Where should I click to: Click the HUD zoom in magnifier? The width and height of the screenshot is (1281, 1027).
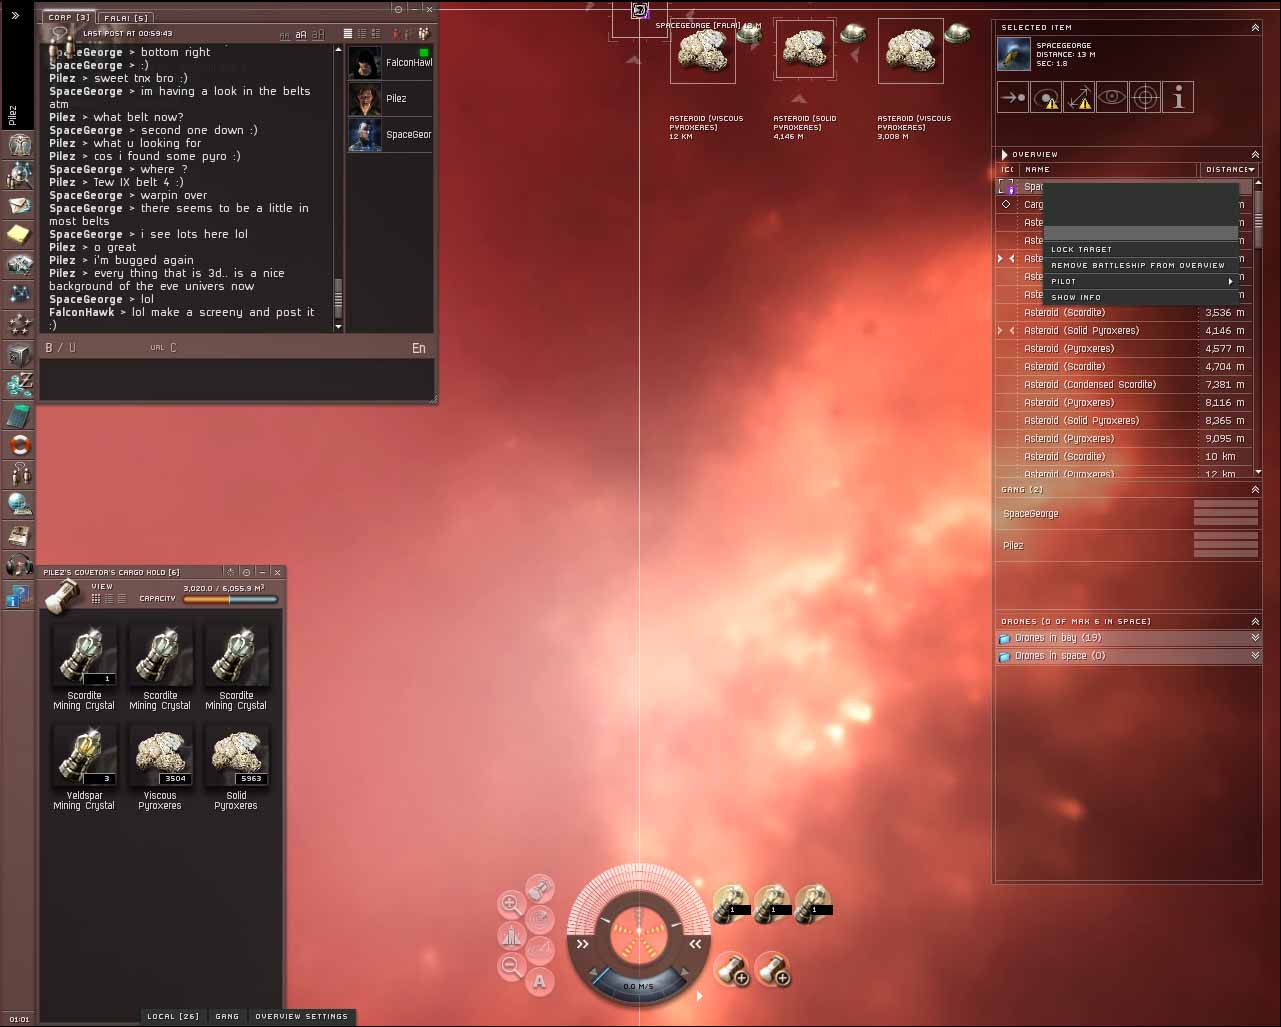point(510,905)
